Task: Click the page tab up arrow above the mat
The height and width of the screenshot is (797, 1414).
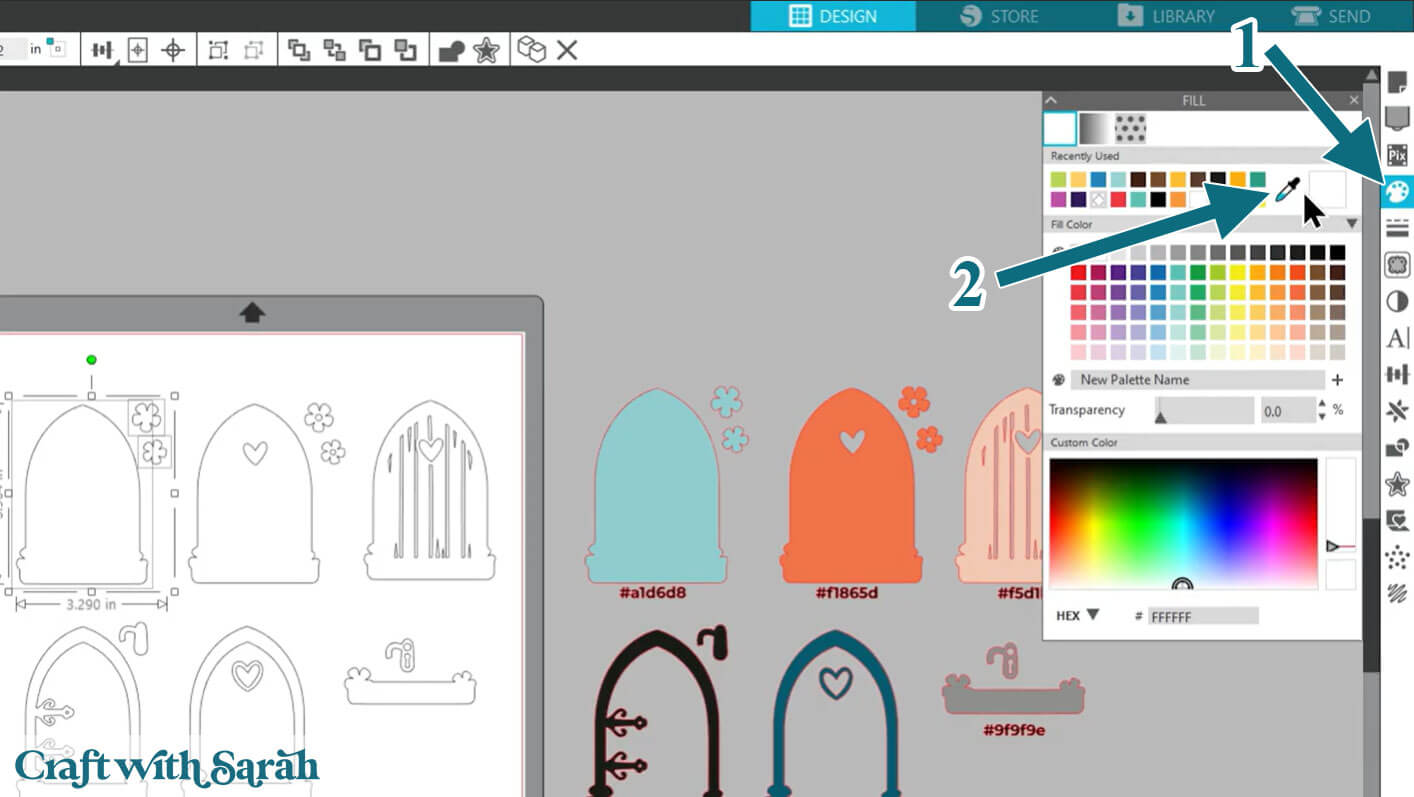Action: 252,313
